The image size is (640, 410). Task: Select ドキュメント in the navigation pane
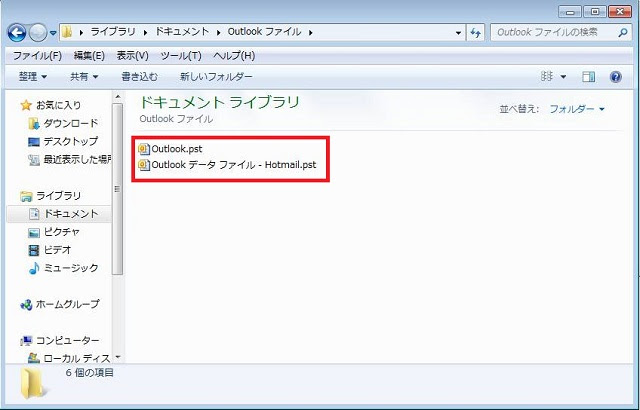71,214
